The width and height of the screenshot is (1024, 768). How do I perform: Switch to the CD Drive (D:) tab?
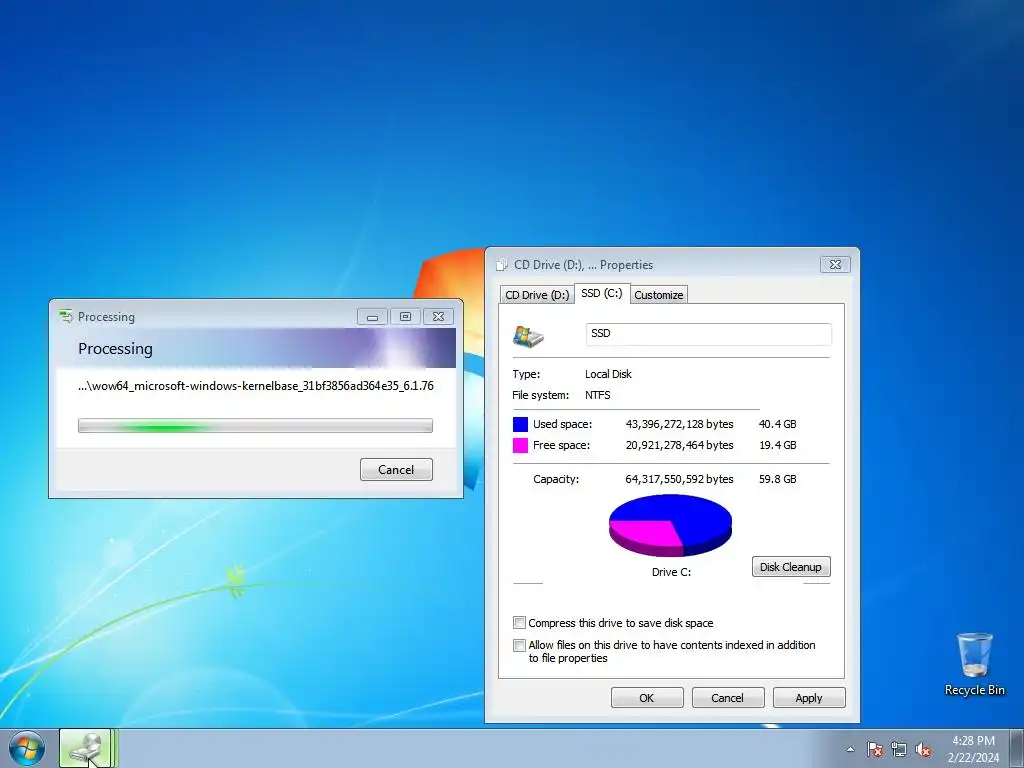tap(537, 295)
